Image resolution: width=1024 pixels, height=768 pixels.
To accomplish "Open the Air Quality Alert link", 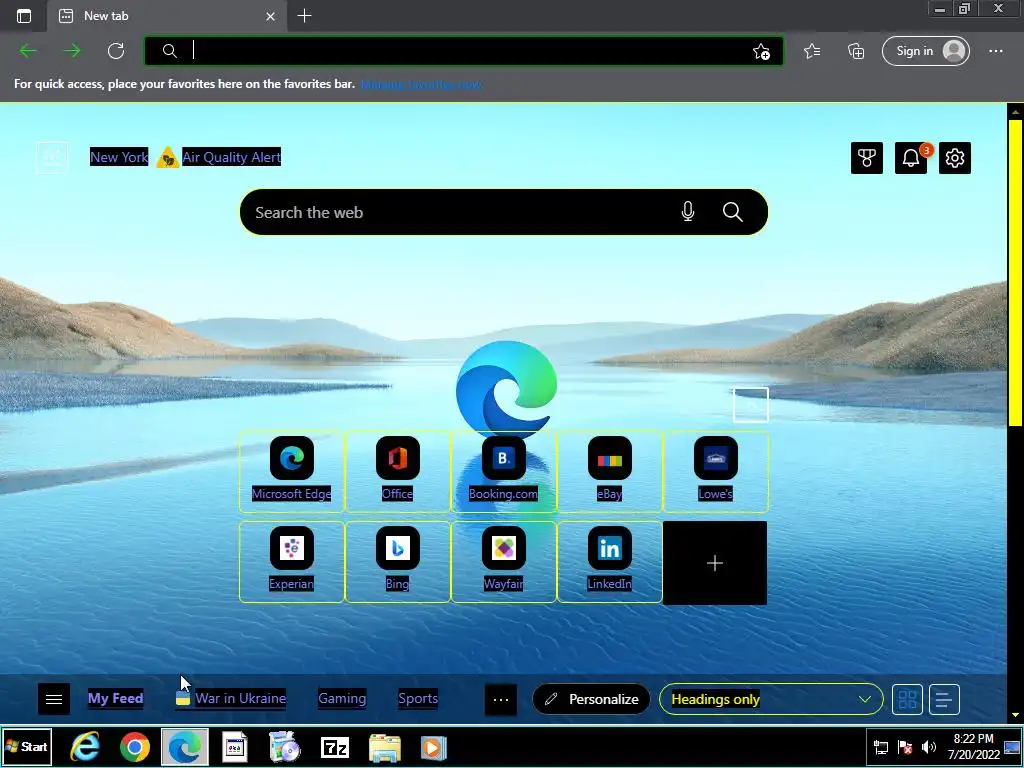I will pyautogui.click(x=231, y=157).
